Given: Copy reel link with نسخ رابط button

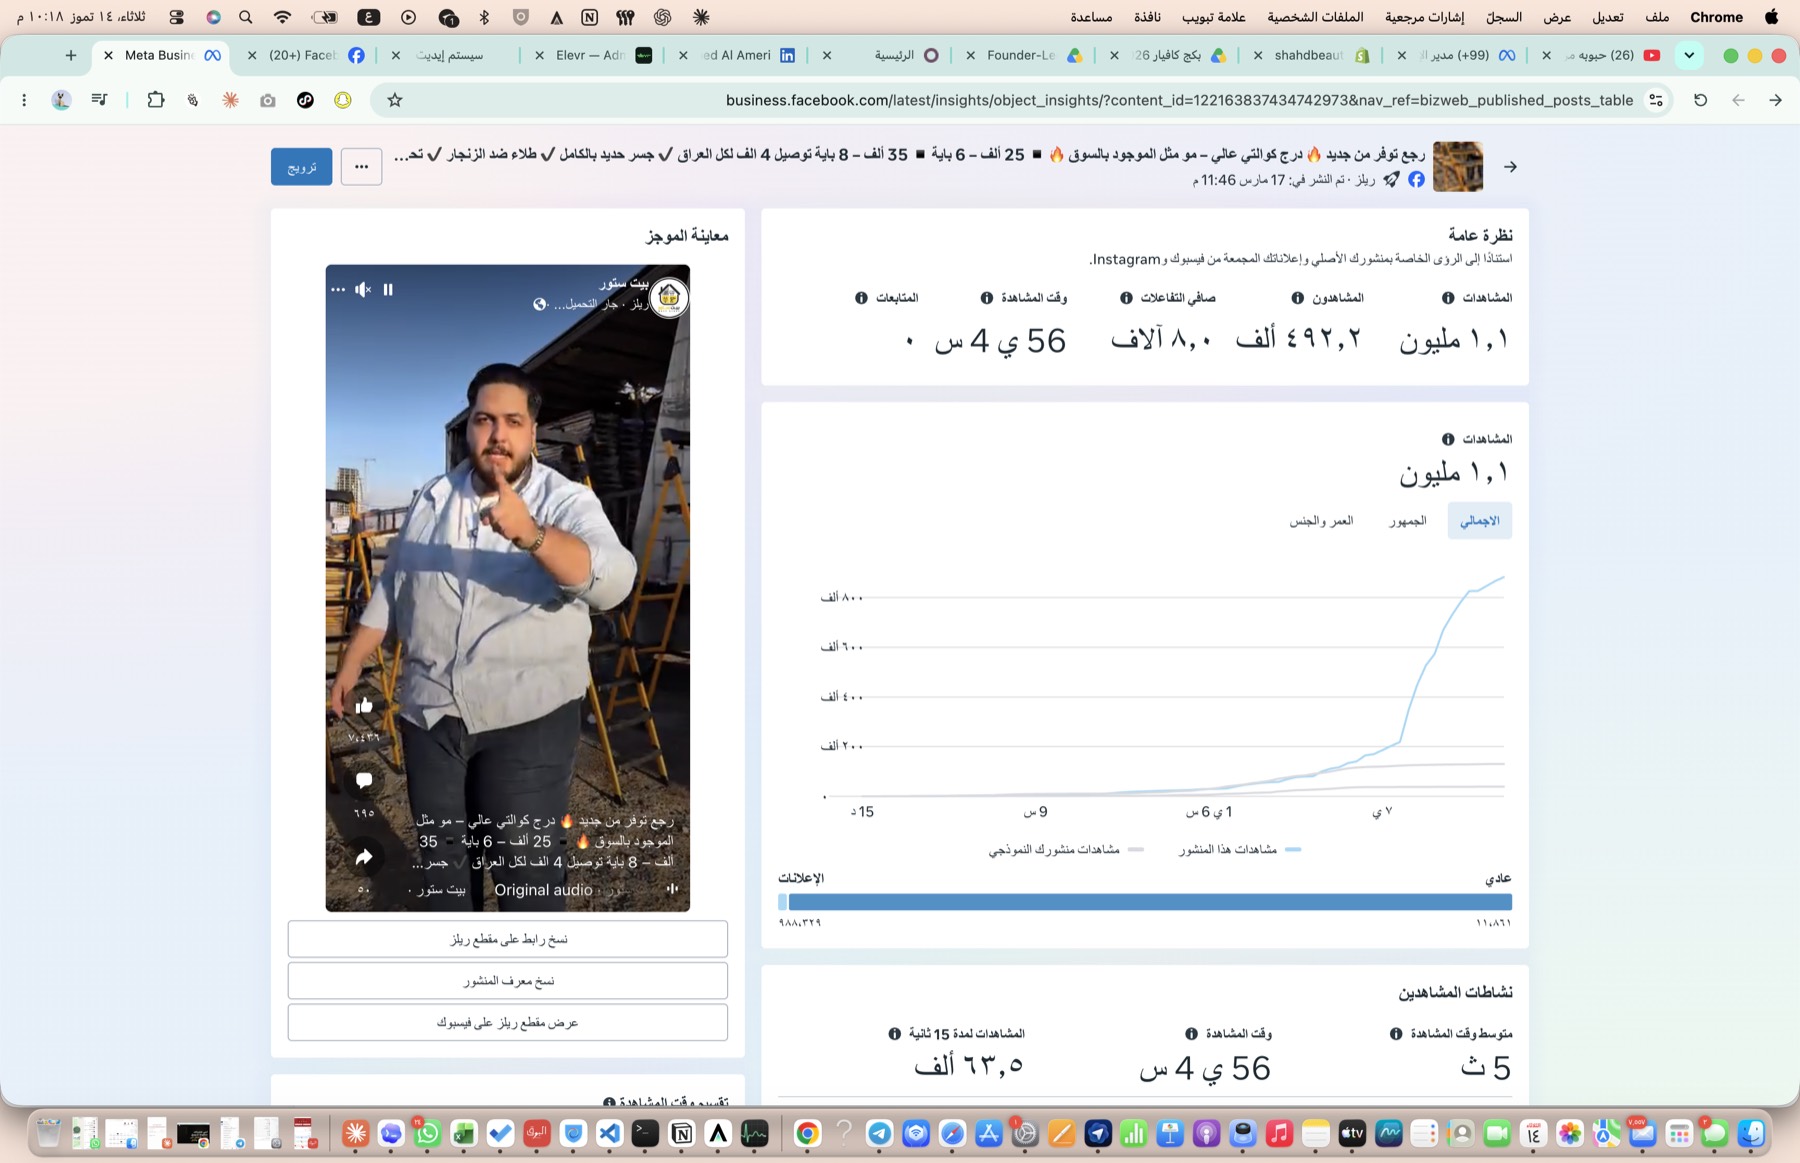Looking at the screenshot, I should 508,939.
